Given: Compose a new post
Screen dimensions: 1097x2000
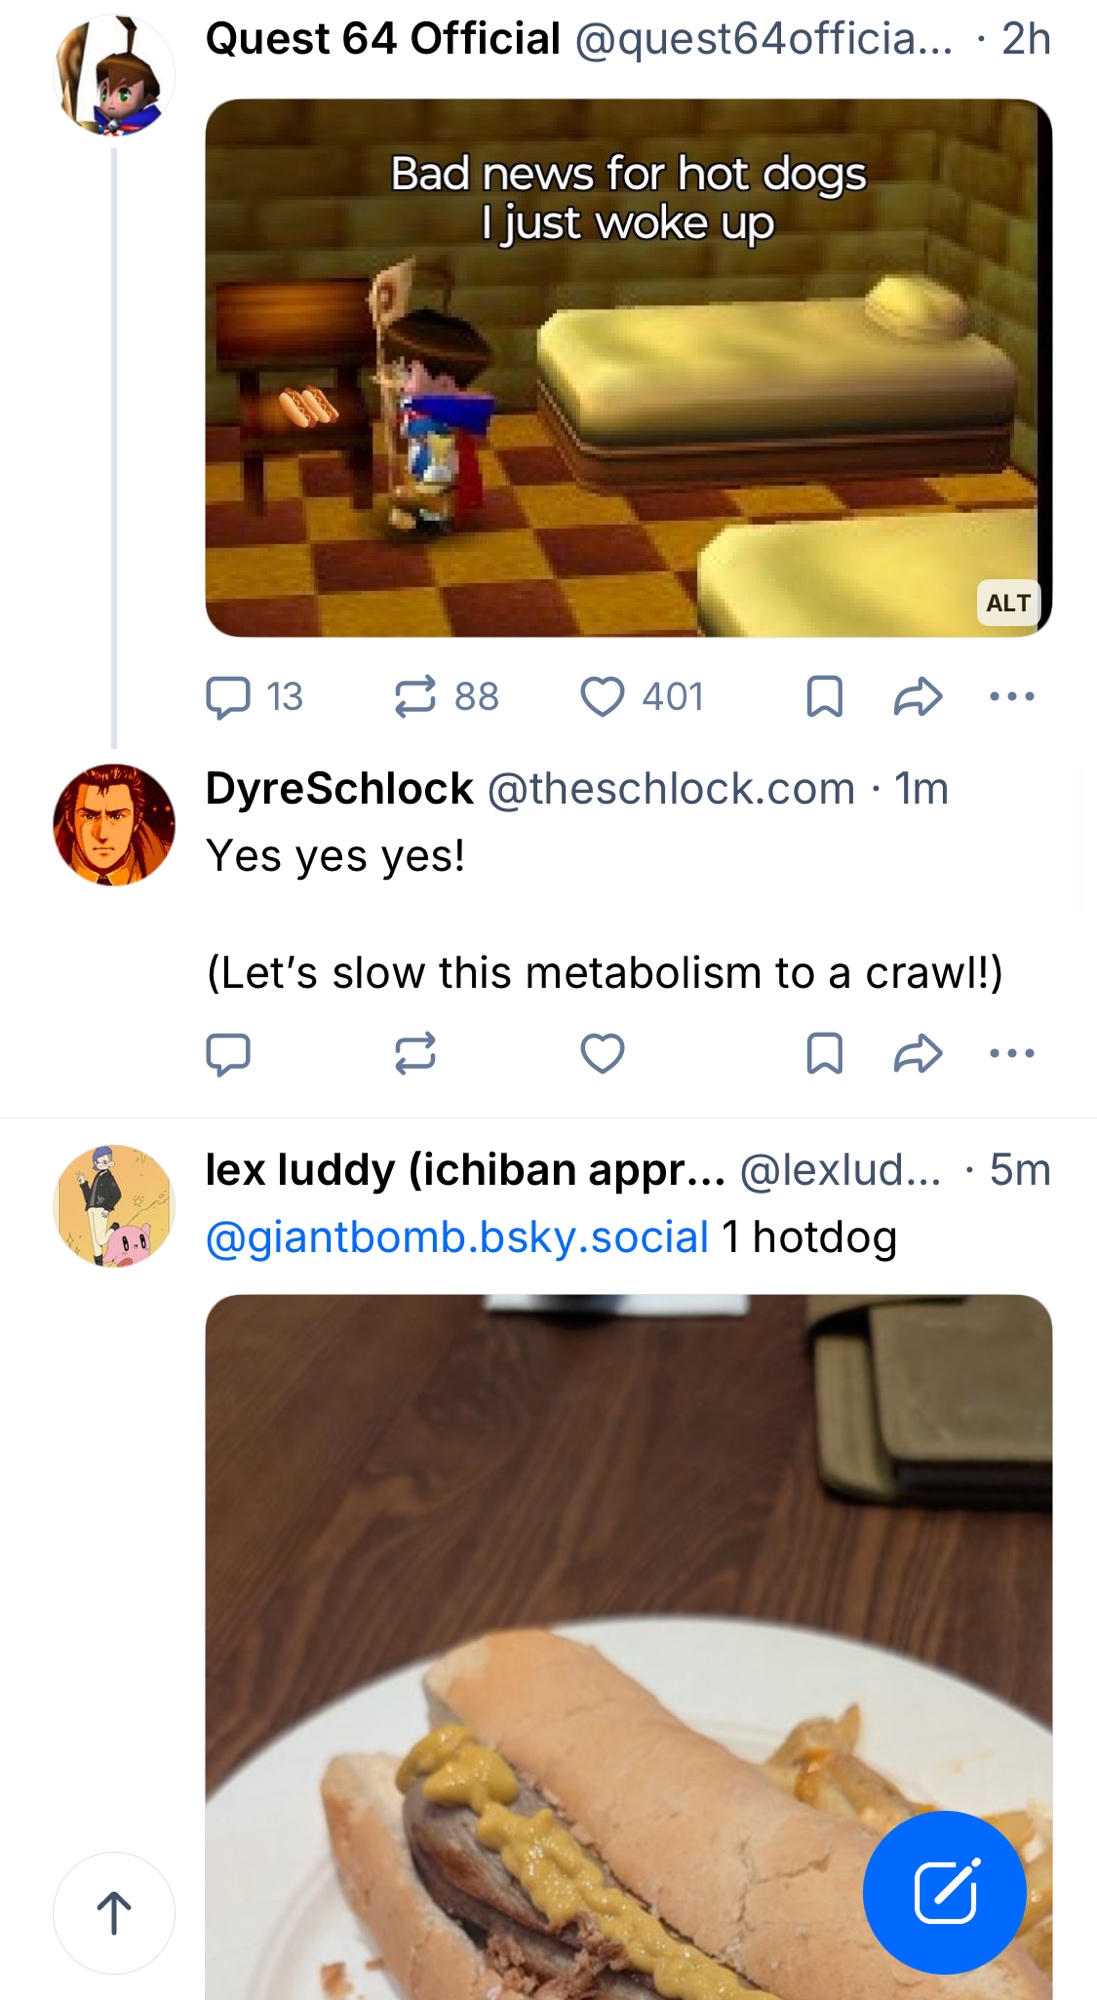Looking at the screenshot, I should 944,1892.
